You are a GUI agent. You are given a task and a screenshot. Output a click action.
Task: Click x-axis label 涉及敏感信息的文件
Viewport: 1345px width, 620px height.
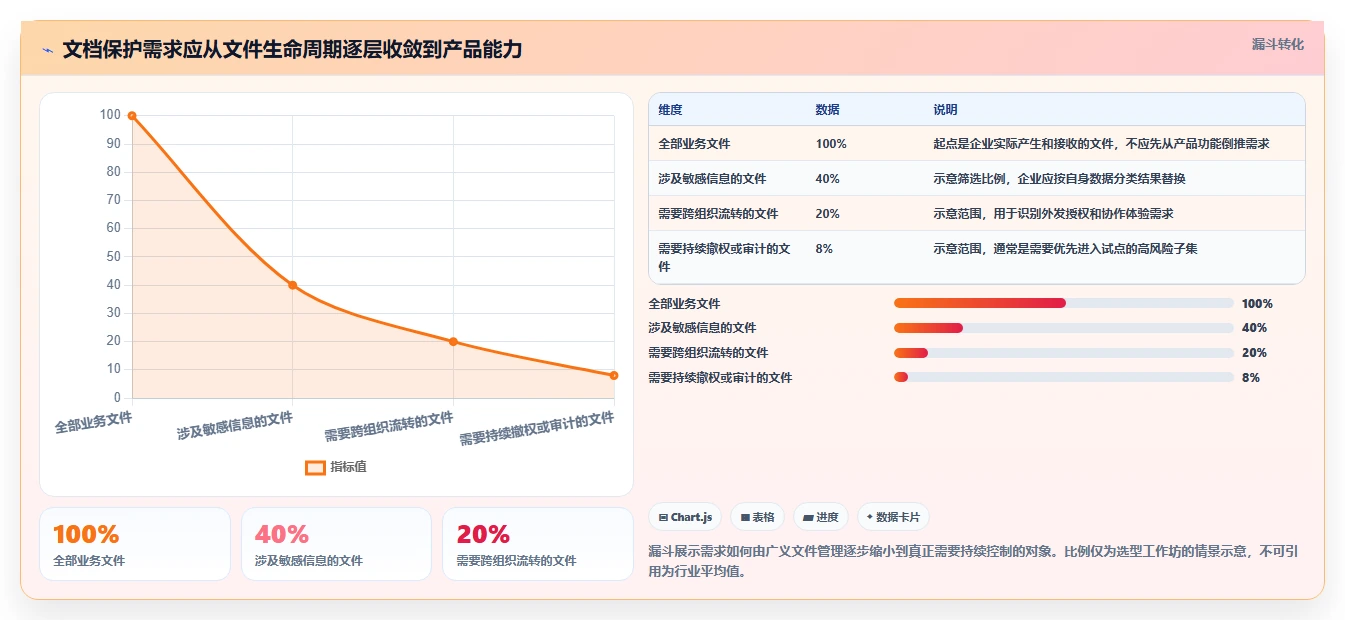point(235,425)
